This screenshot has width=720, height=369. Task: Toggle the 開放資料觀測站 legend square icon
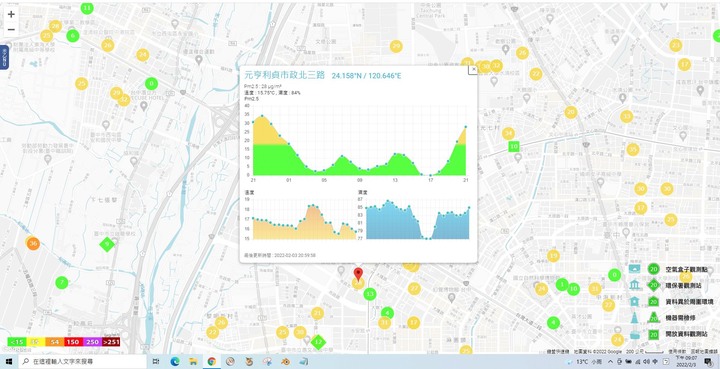coord(653,334)
